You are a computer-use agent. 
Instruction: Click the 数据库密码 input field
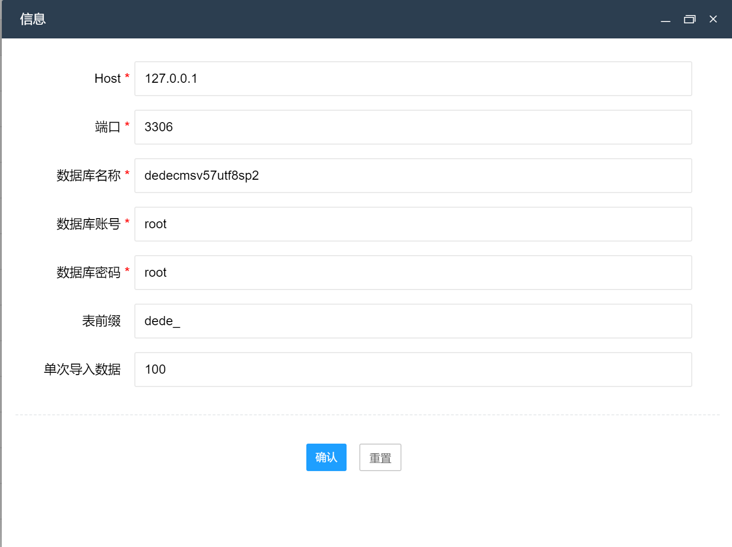point(413,273)
